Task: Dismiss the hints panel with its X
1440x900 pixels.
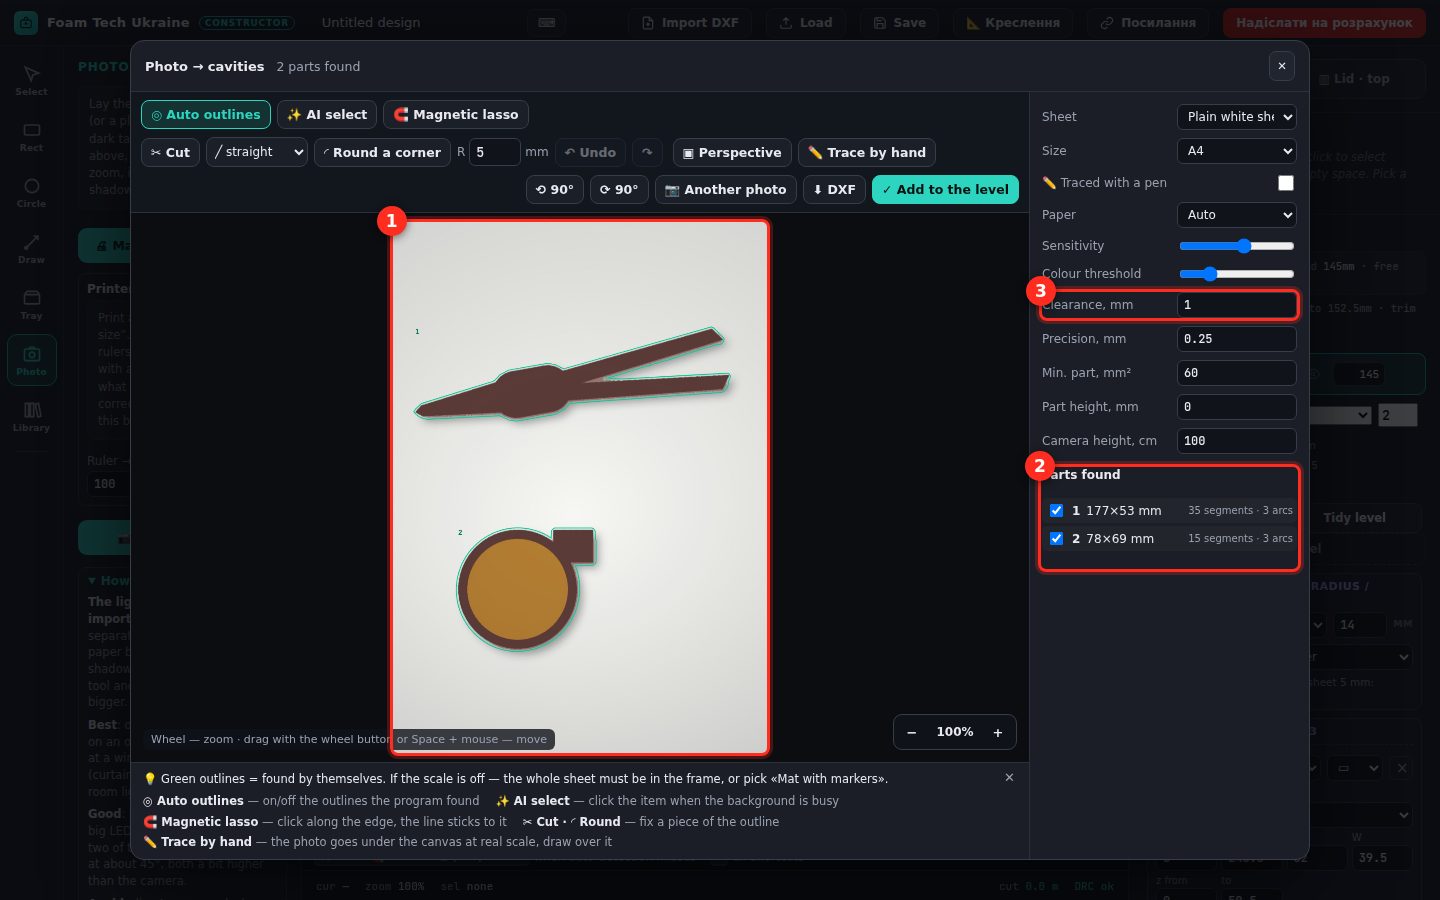Action: (x=1009, y=777)
